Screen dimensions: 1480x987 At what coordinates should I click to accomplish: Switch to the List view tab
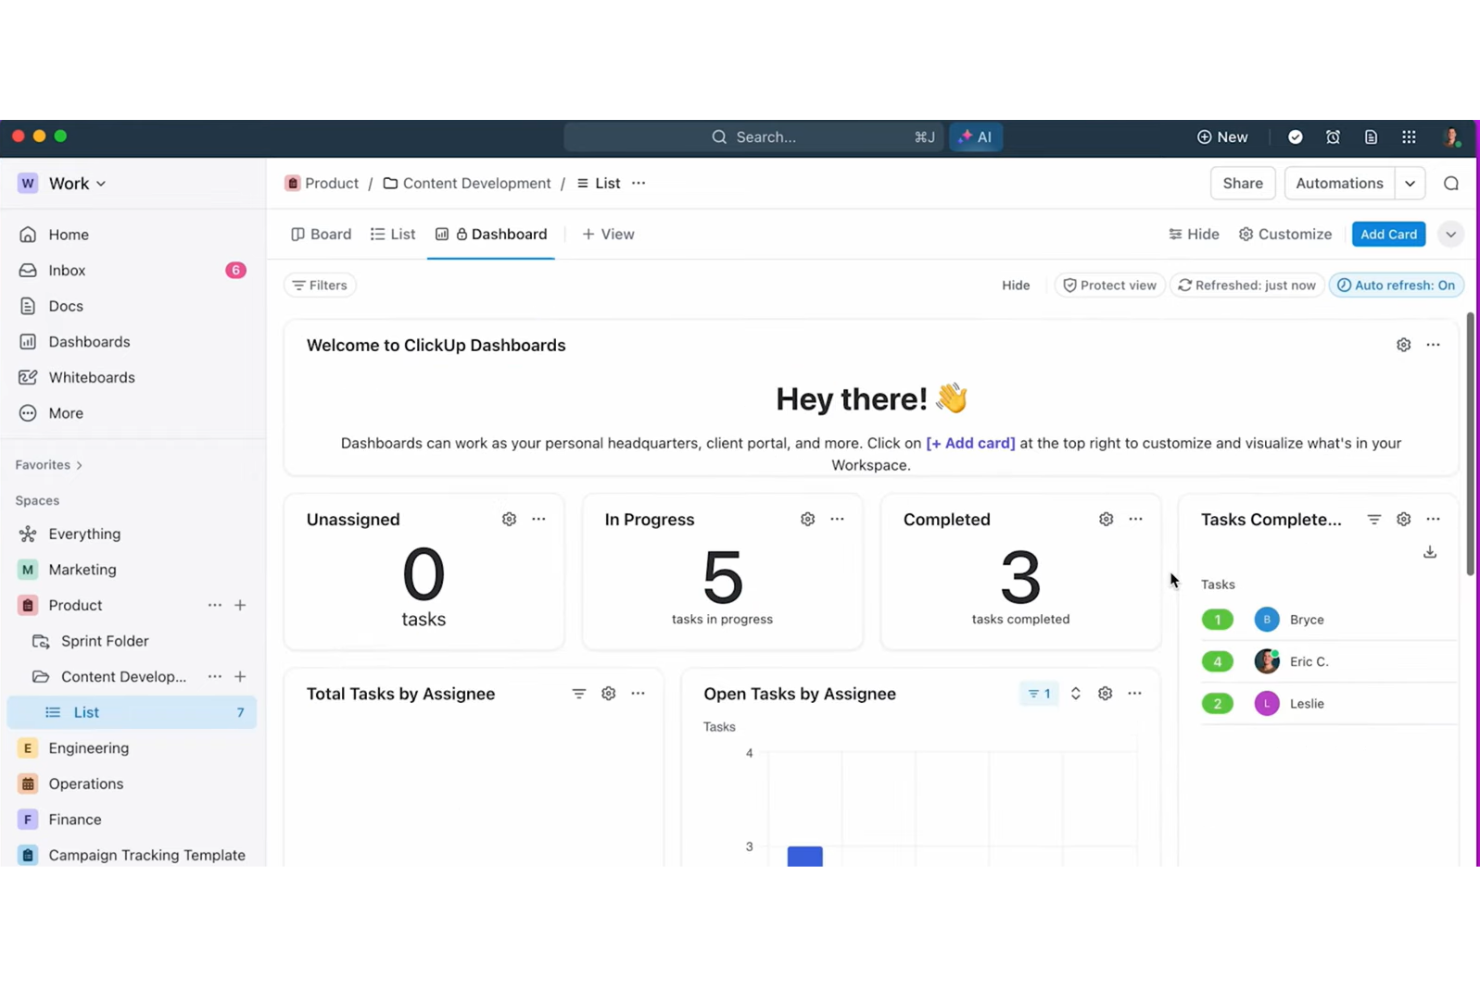(392, 234)
